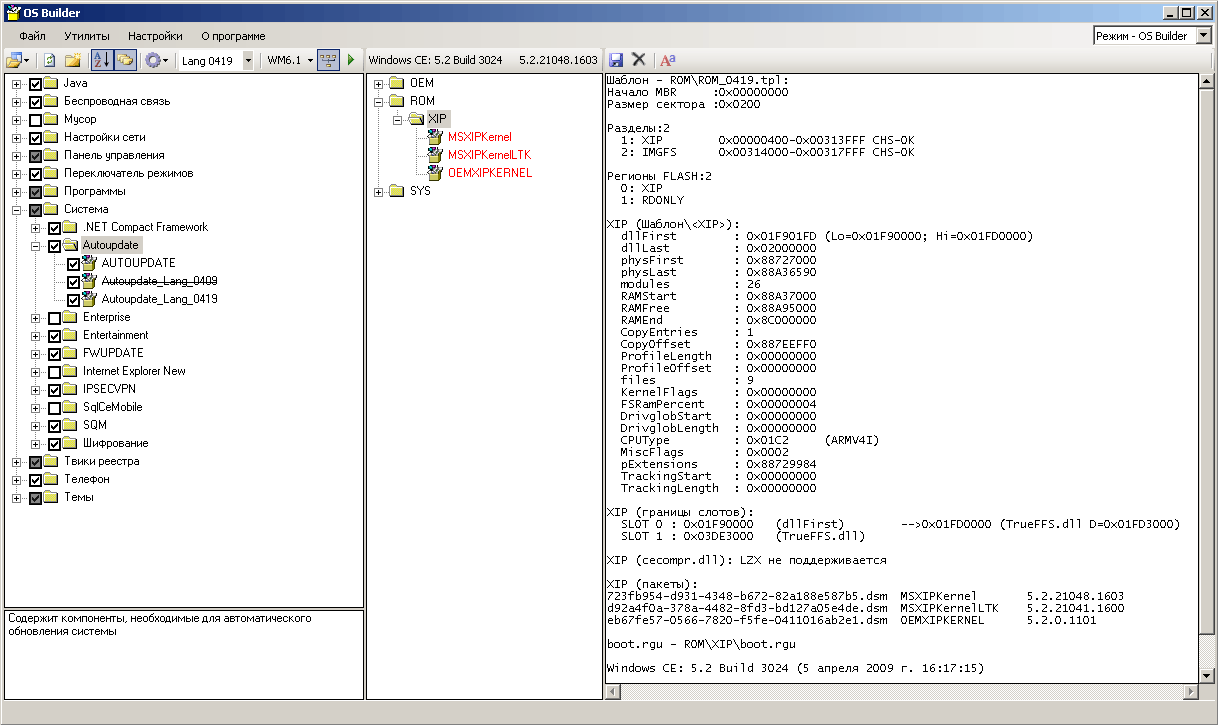Click the tree structure icon next to WM6.1
The width and height of the screenshot is (1218, 725).
click(329, 60)
